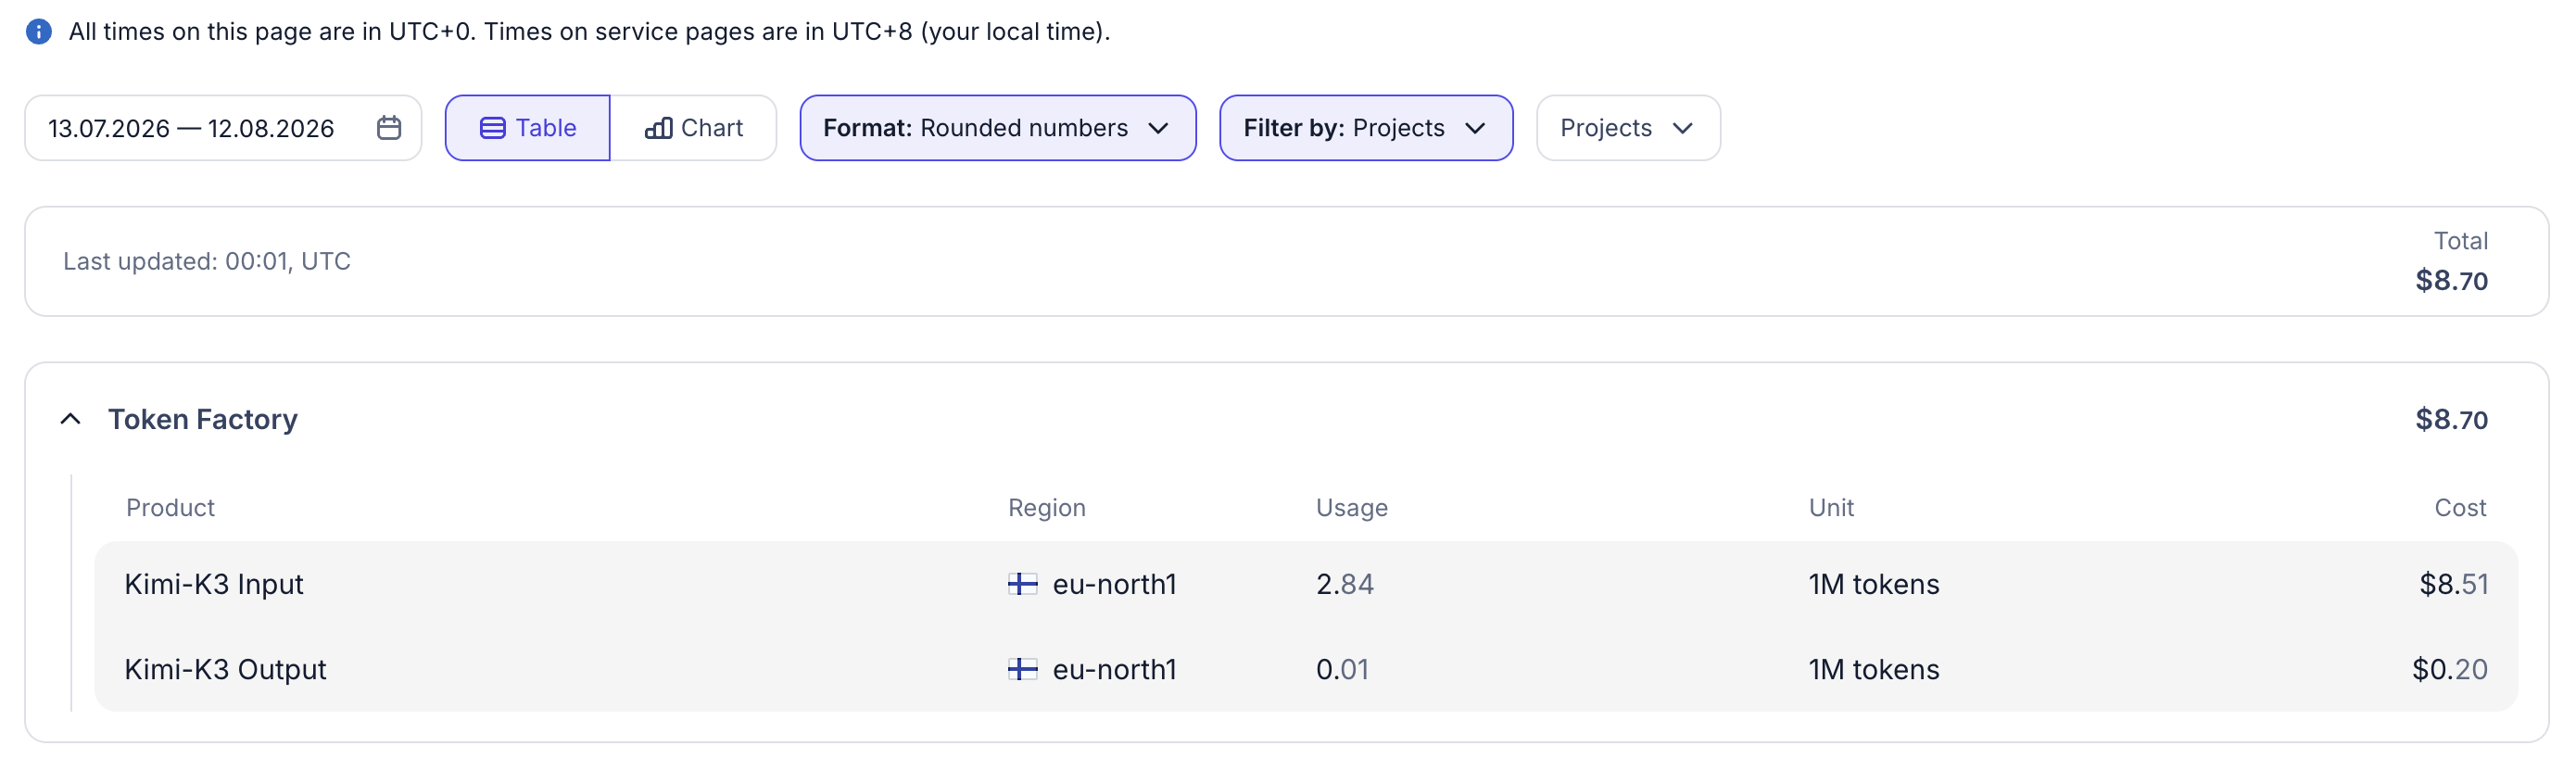Open the calendar date picker icon
The image size is (2576, 758).
click(x=389, y=128)
